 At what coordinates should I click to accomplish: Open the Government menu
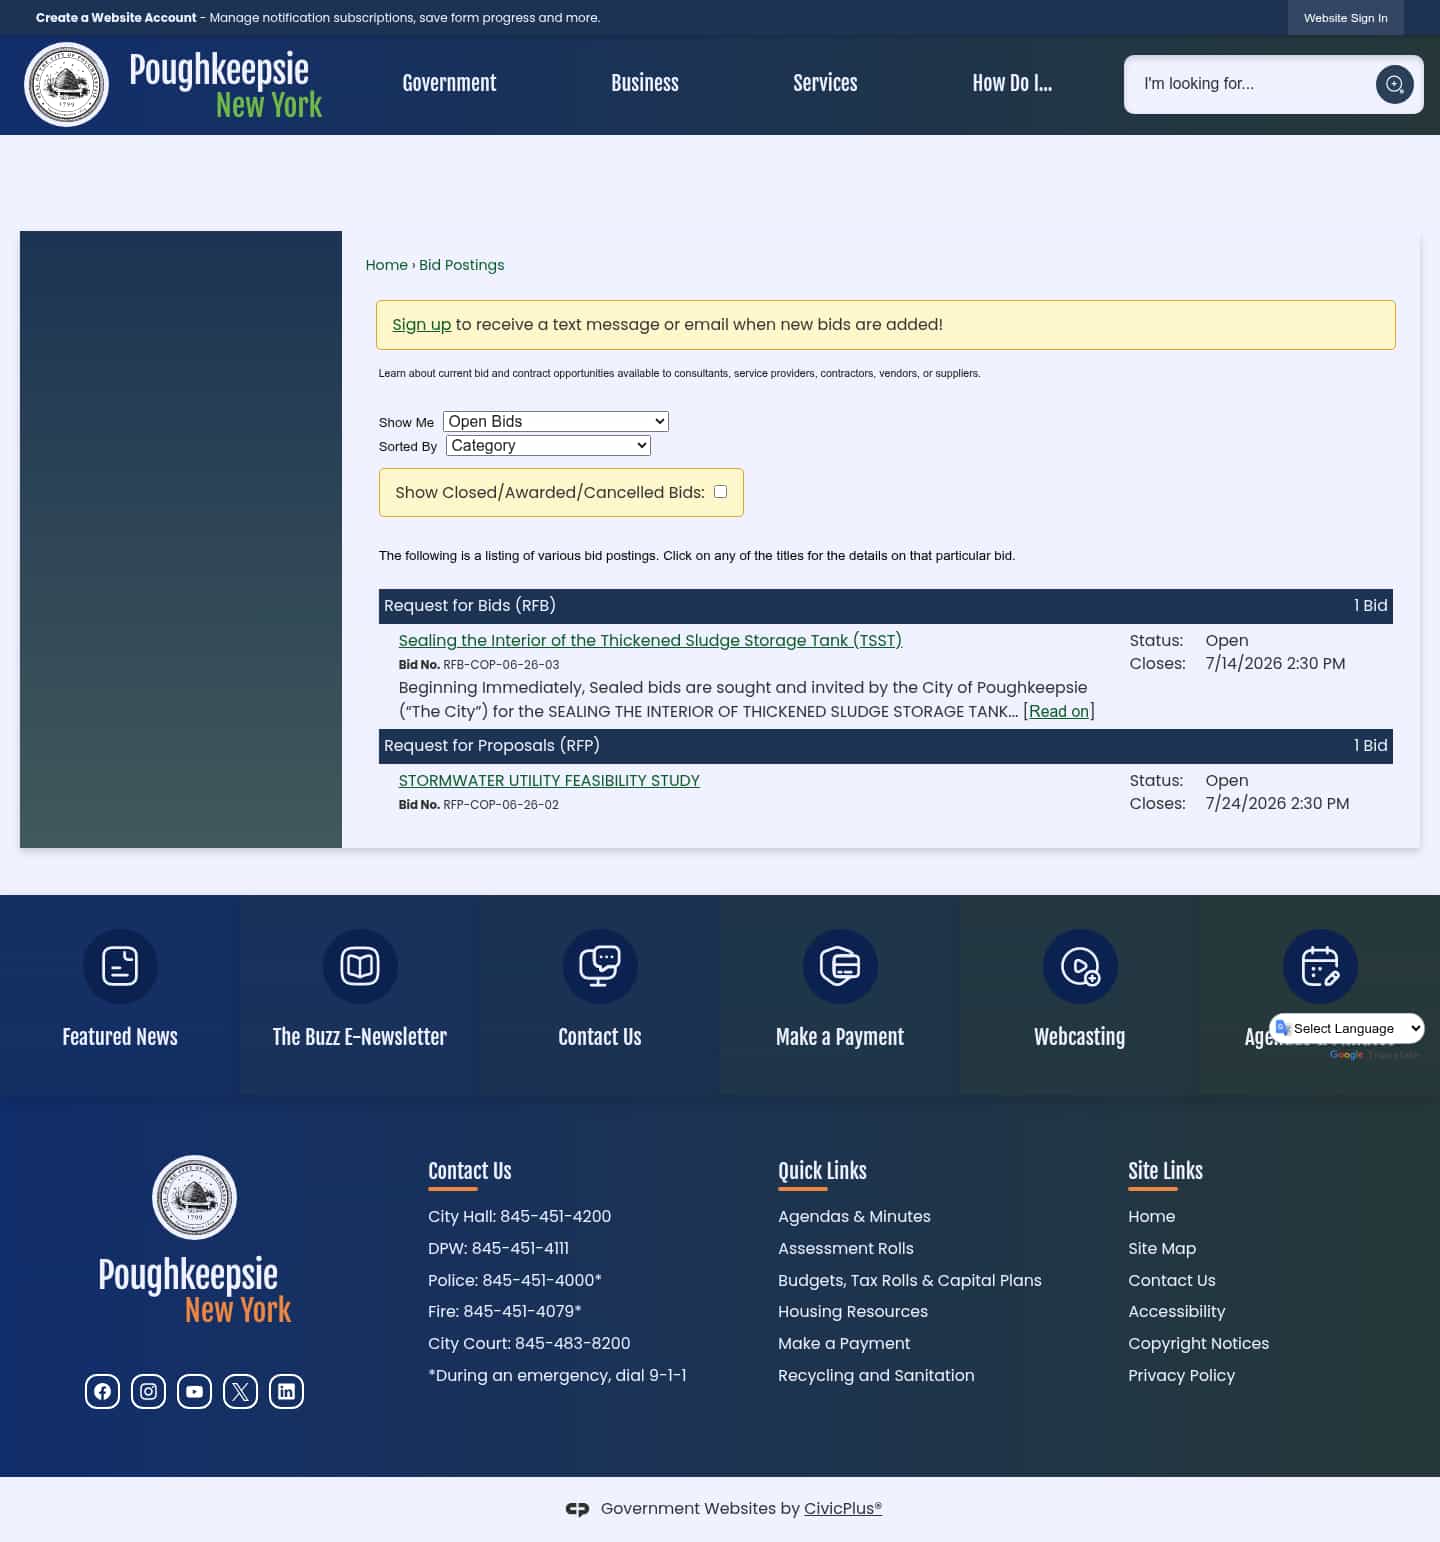click(x=449, y=83)
